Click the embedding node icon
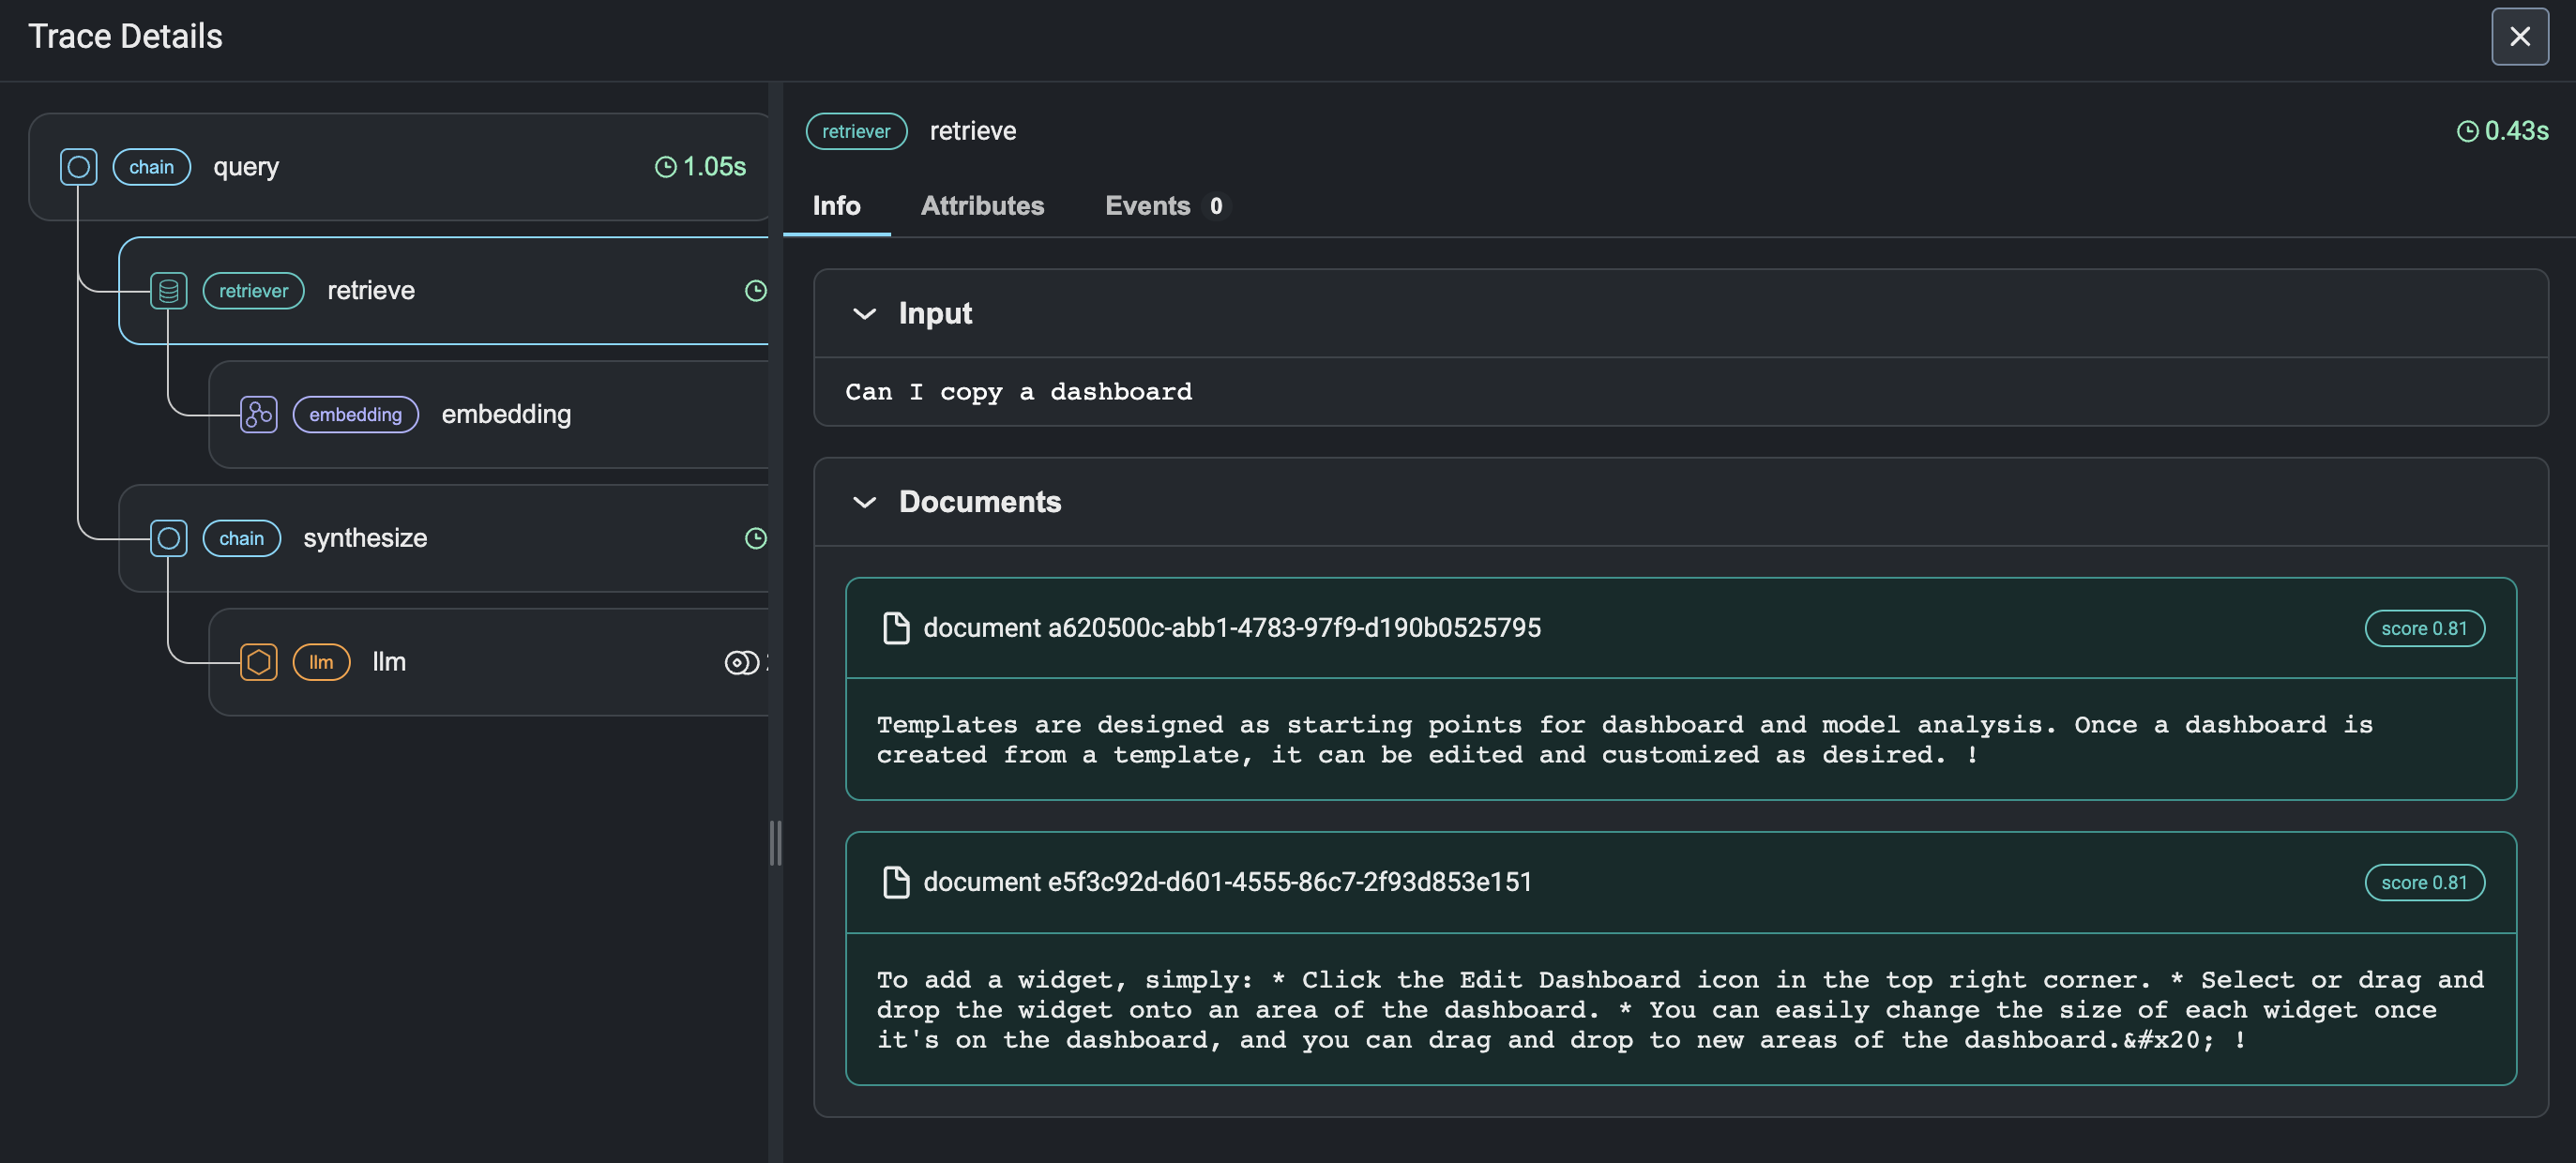Image resolution: width=2576 pixels, height=1163 pixels. coord(258,414)
